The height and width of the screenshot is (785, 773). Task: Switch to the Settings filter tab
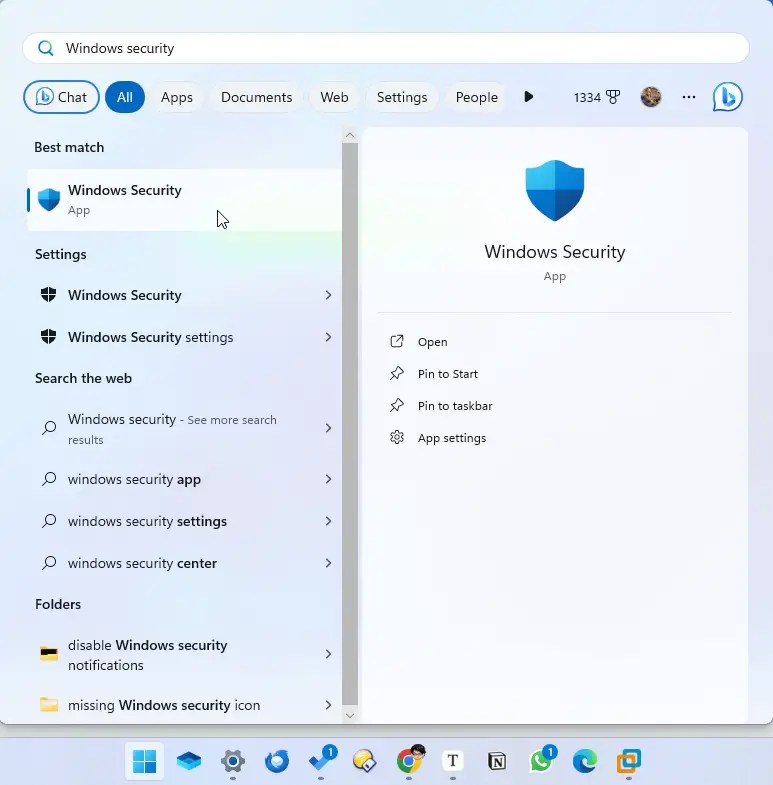(x=402, y=97)
